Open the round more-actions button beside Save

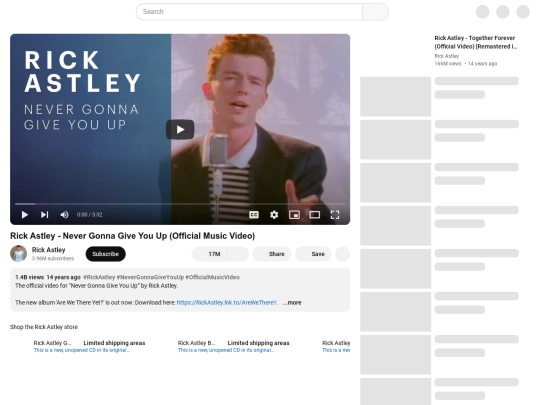342,254
